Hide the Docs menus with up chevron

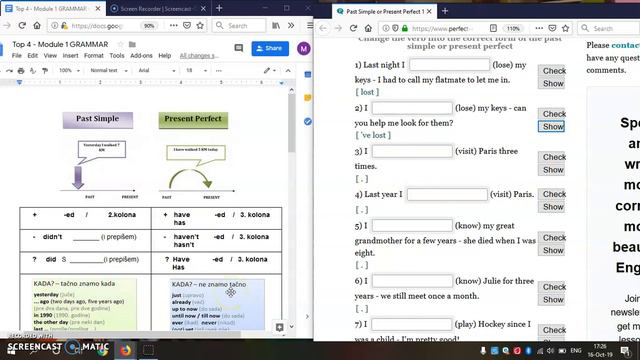point(288,71)
